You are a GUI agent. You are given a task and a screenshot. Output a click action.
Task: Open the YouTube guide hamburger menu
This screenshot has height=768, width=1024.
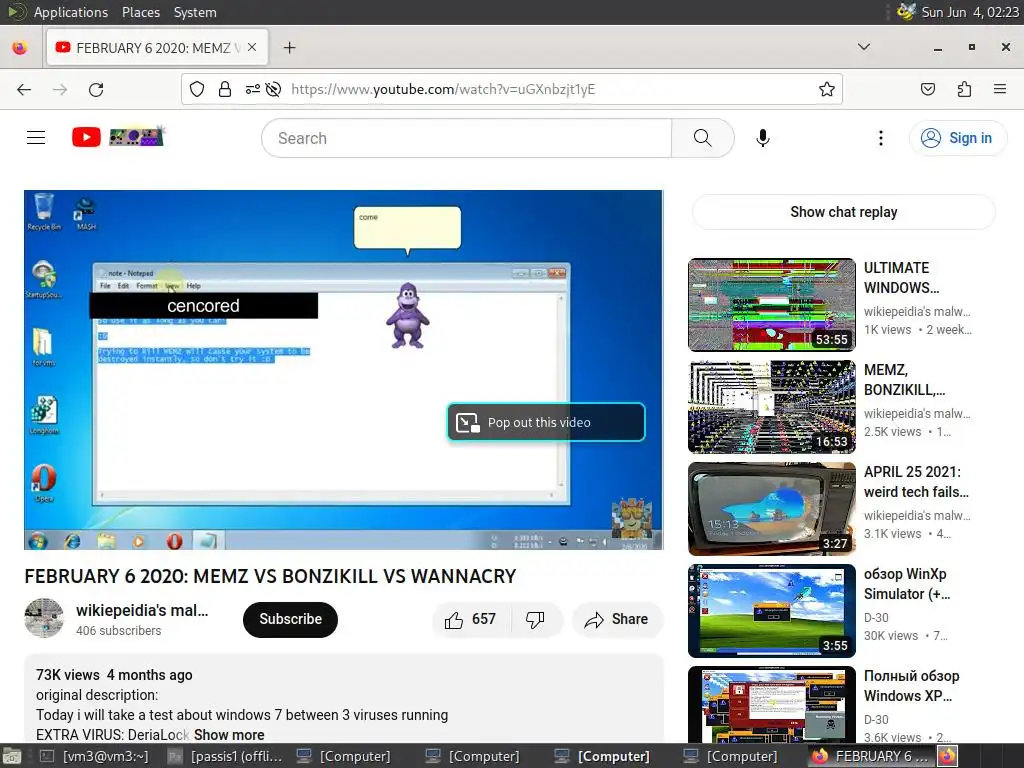click(36, 138)
